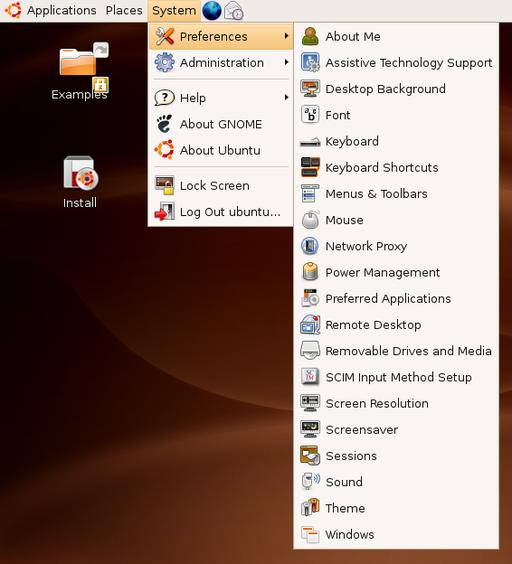The image size is (512, 564).
Task: Click the Firefox globe icon in panel
Action: pos(212,10)
